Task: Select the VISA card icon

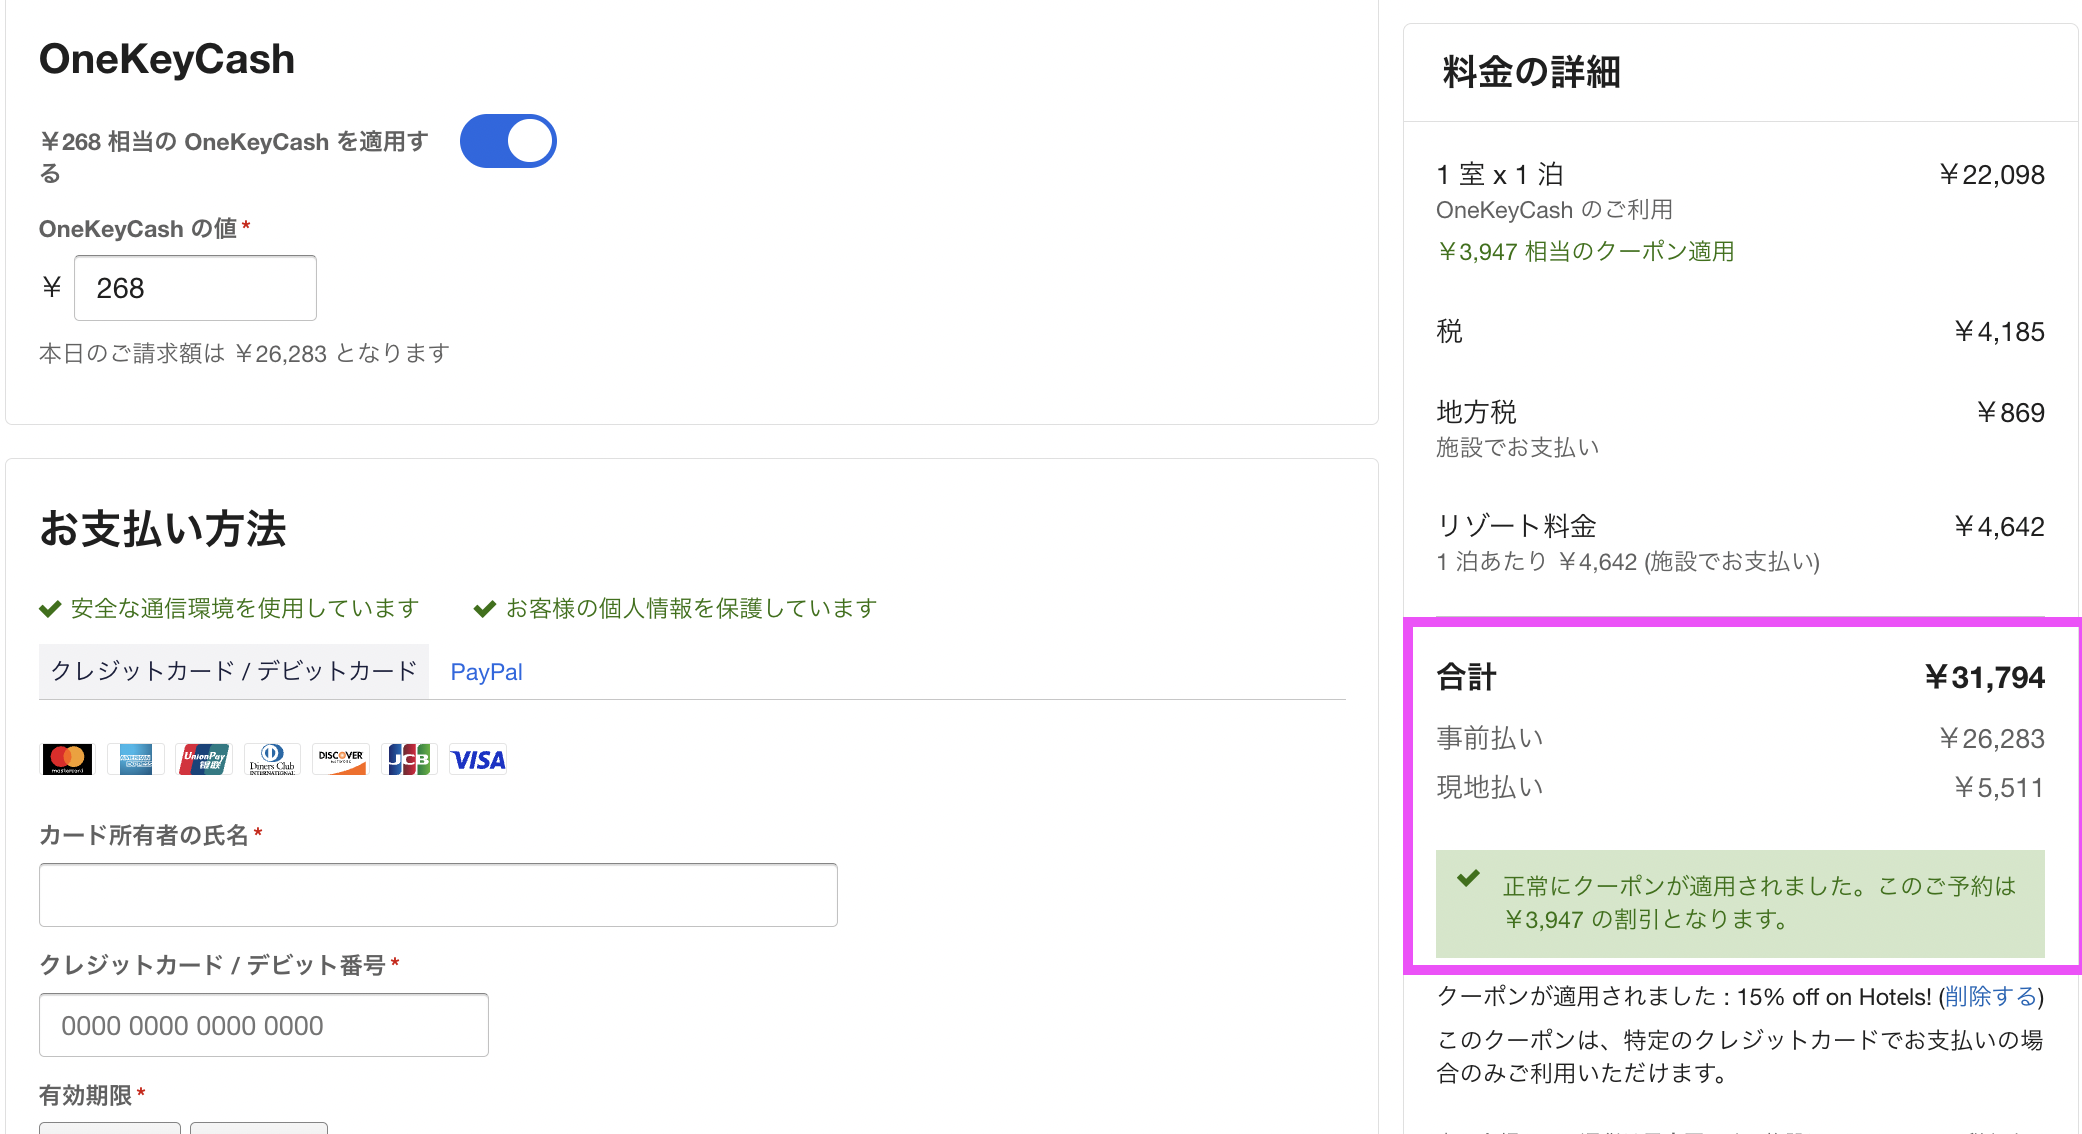Action: coord(477,759)
